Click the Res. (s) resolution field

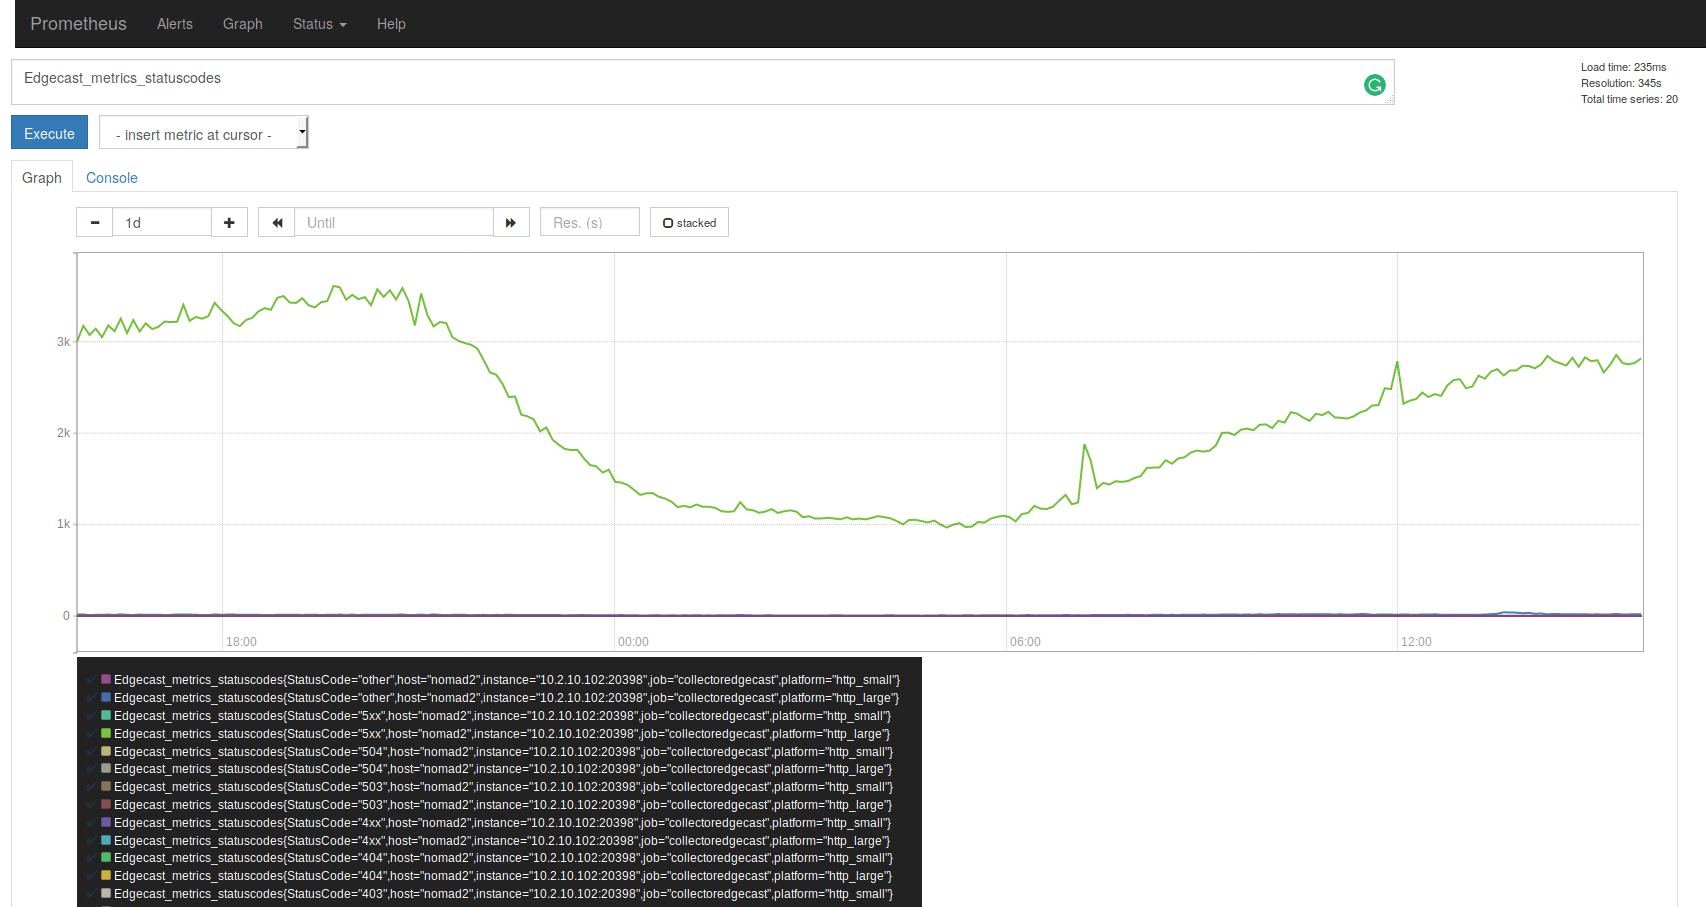pyautogui.click(x=589, y=222)
